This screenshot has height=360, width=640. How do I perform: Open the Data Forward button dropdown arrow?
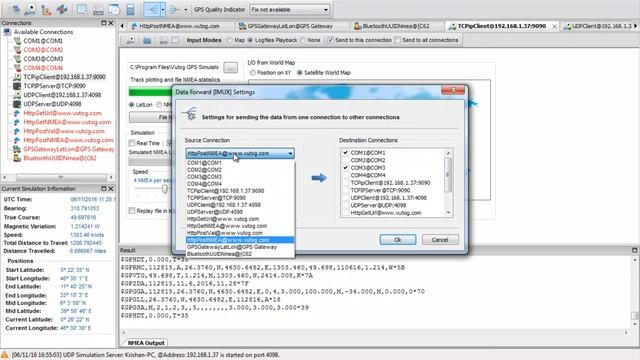pos(163,9)
